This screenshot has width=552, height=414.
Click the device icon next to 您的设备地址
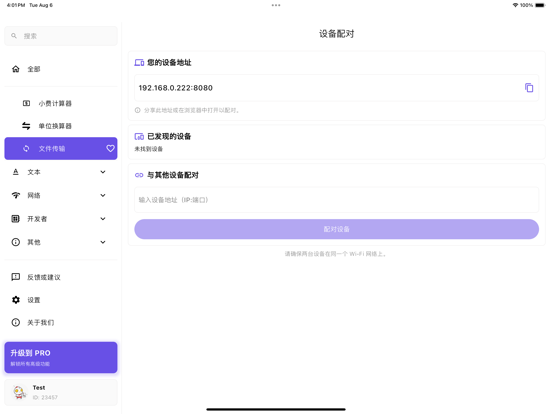[139, 63]
